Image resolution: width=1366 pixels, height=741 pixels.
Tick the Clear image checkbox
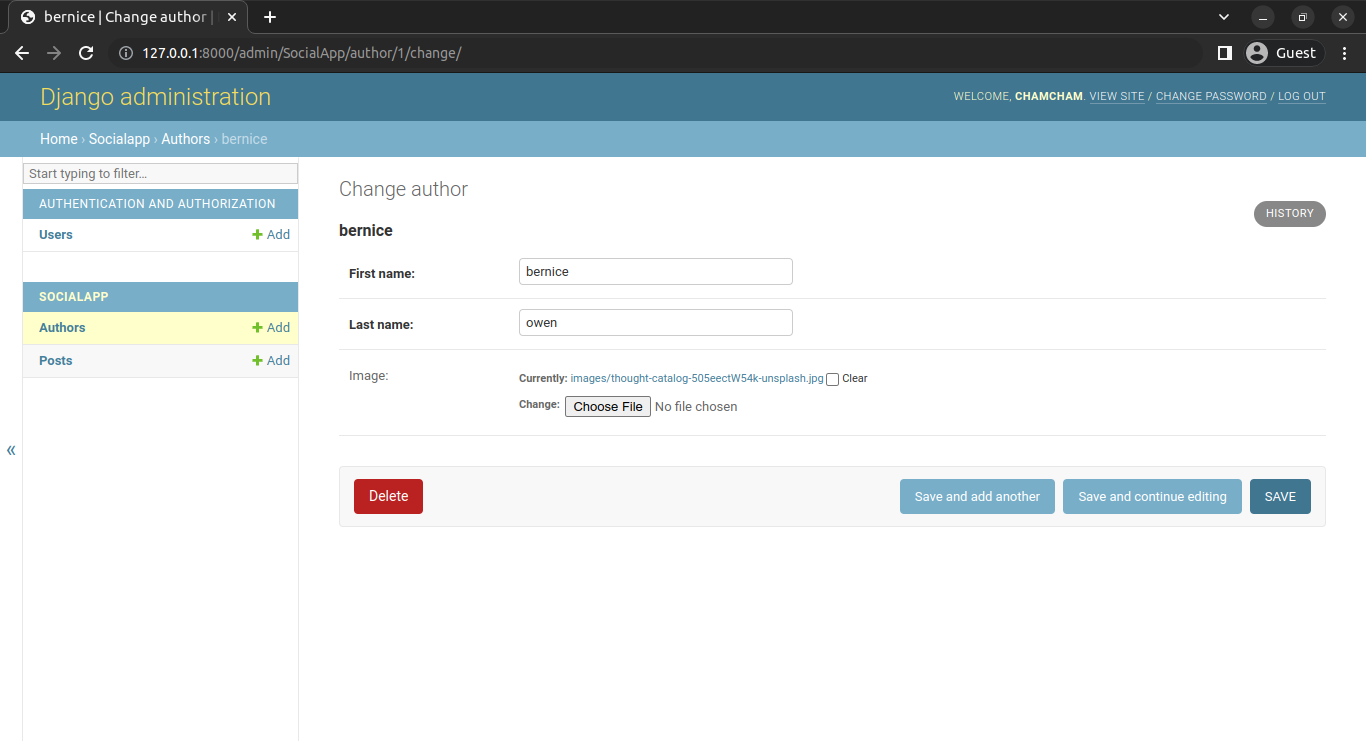pyautogui.click(x=832, y=379)
